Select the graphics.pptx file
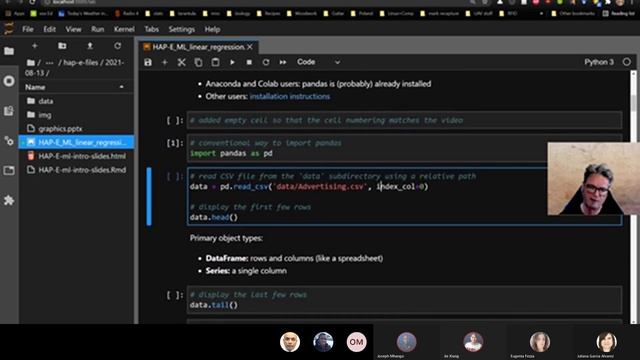 pos(76,129)
